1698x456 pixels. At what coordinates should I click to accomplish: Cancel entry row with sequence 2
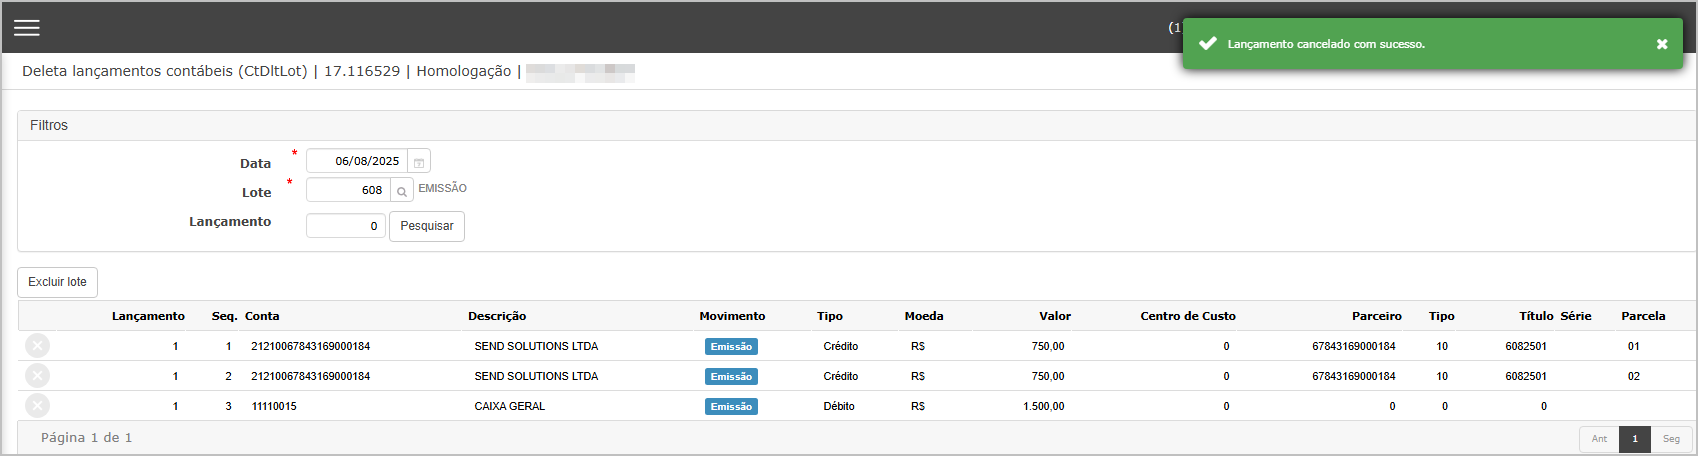click(x=37, y=376)
